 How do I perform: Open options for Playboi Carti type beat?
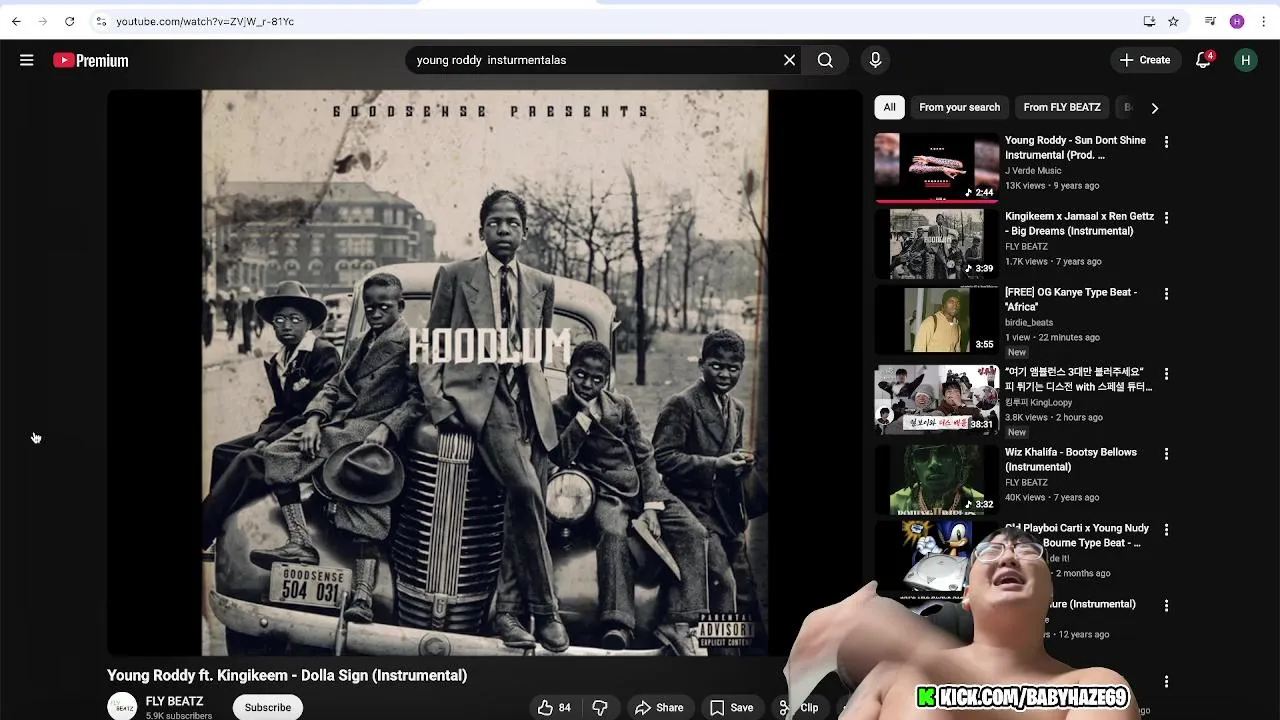coord(1166,530)
